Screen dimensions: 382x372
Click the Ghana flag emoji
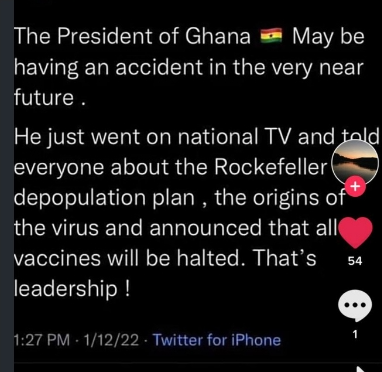[x=271, y=35]
